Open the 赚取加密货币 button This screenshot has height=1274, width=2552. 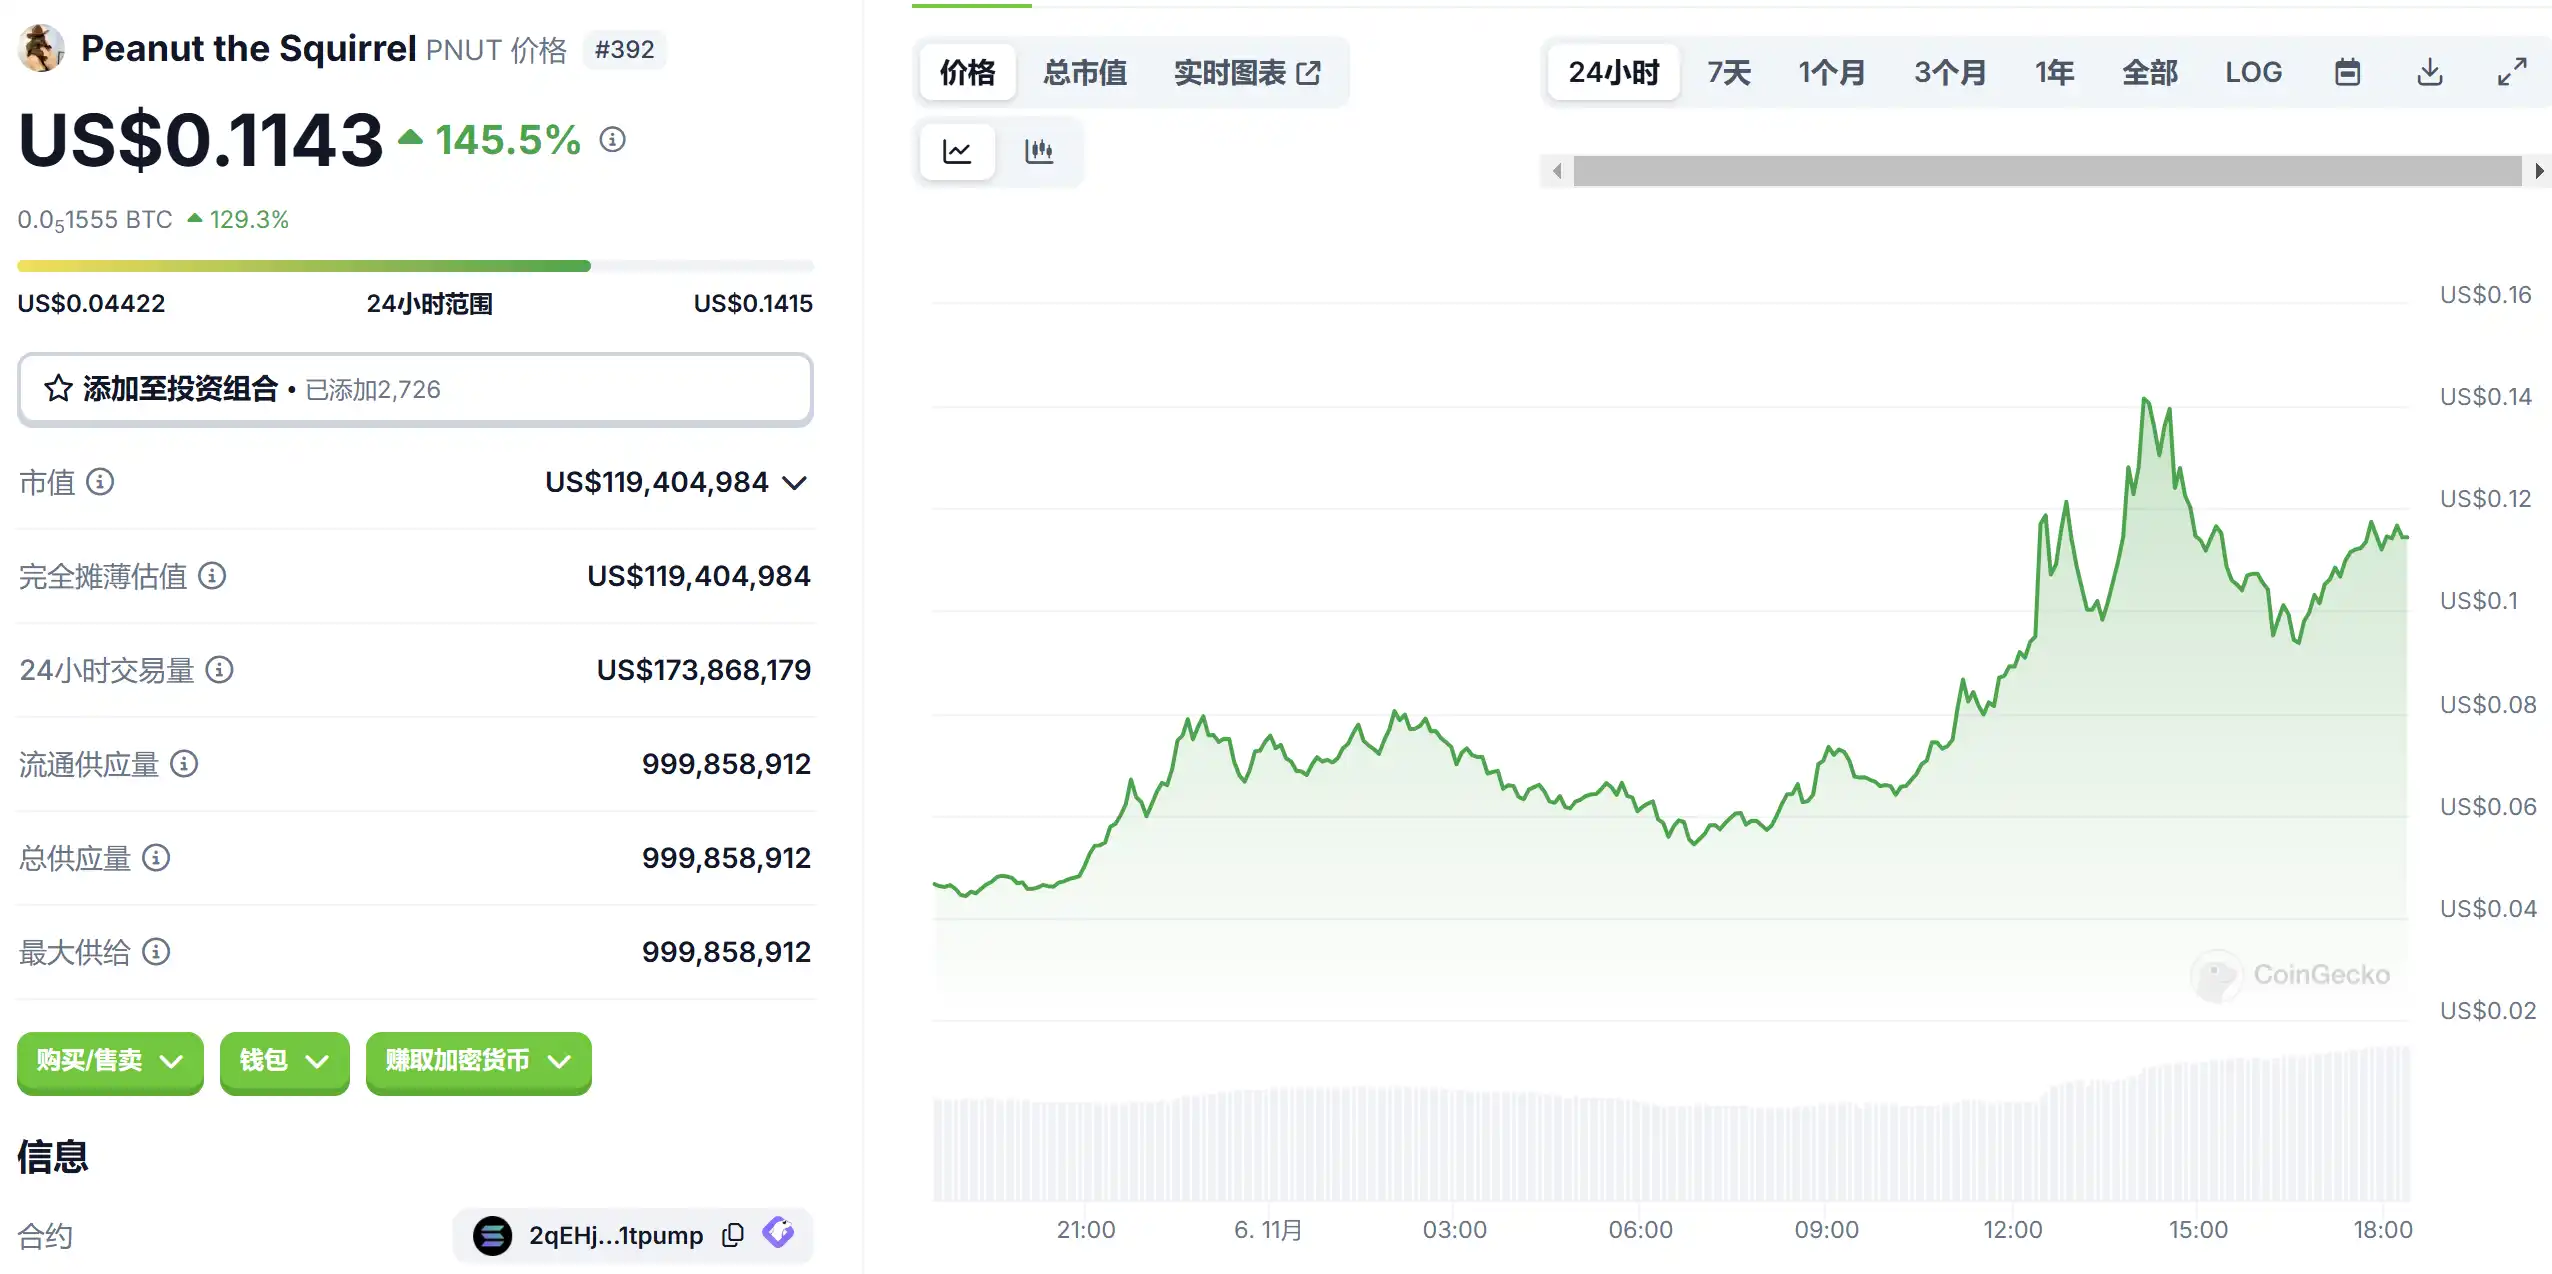tap(478, 1061)
